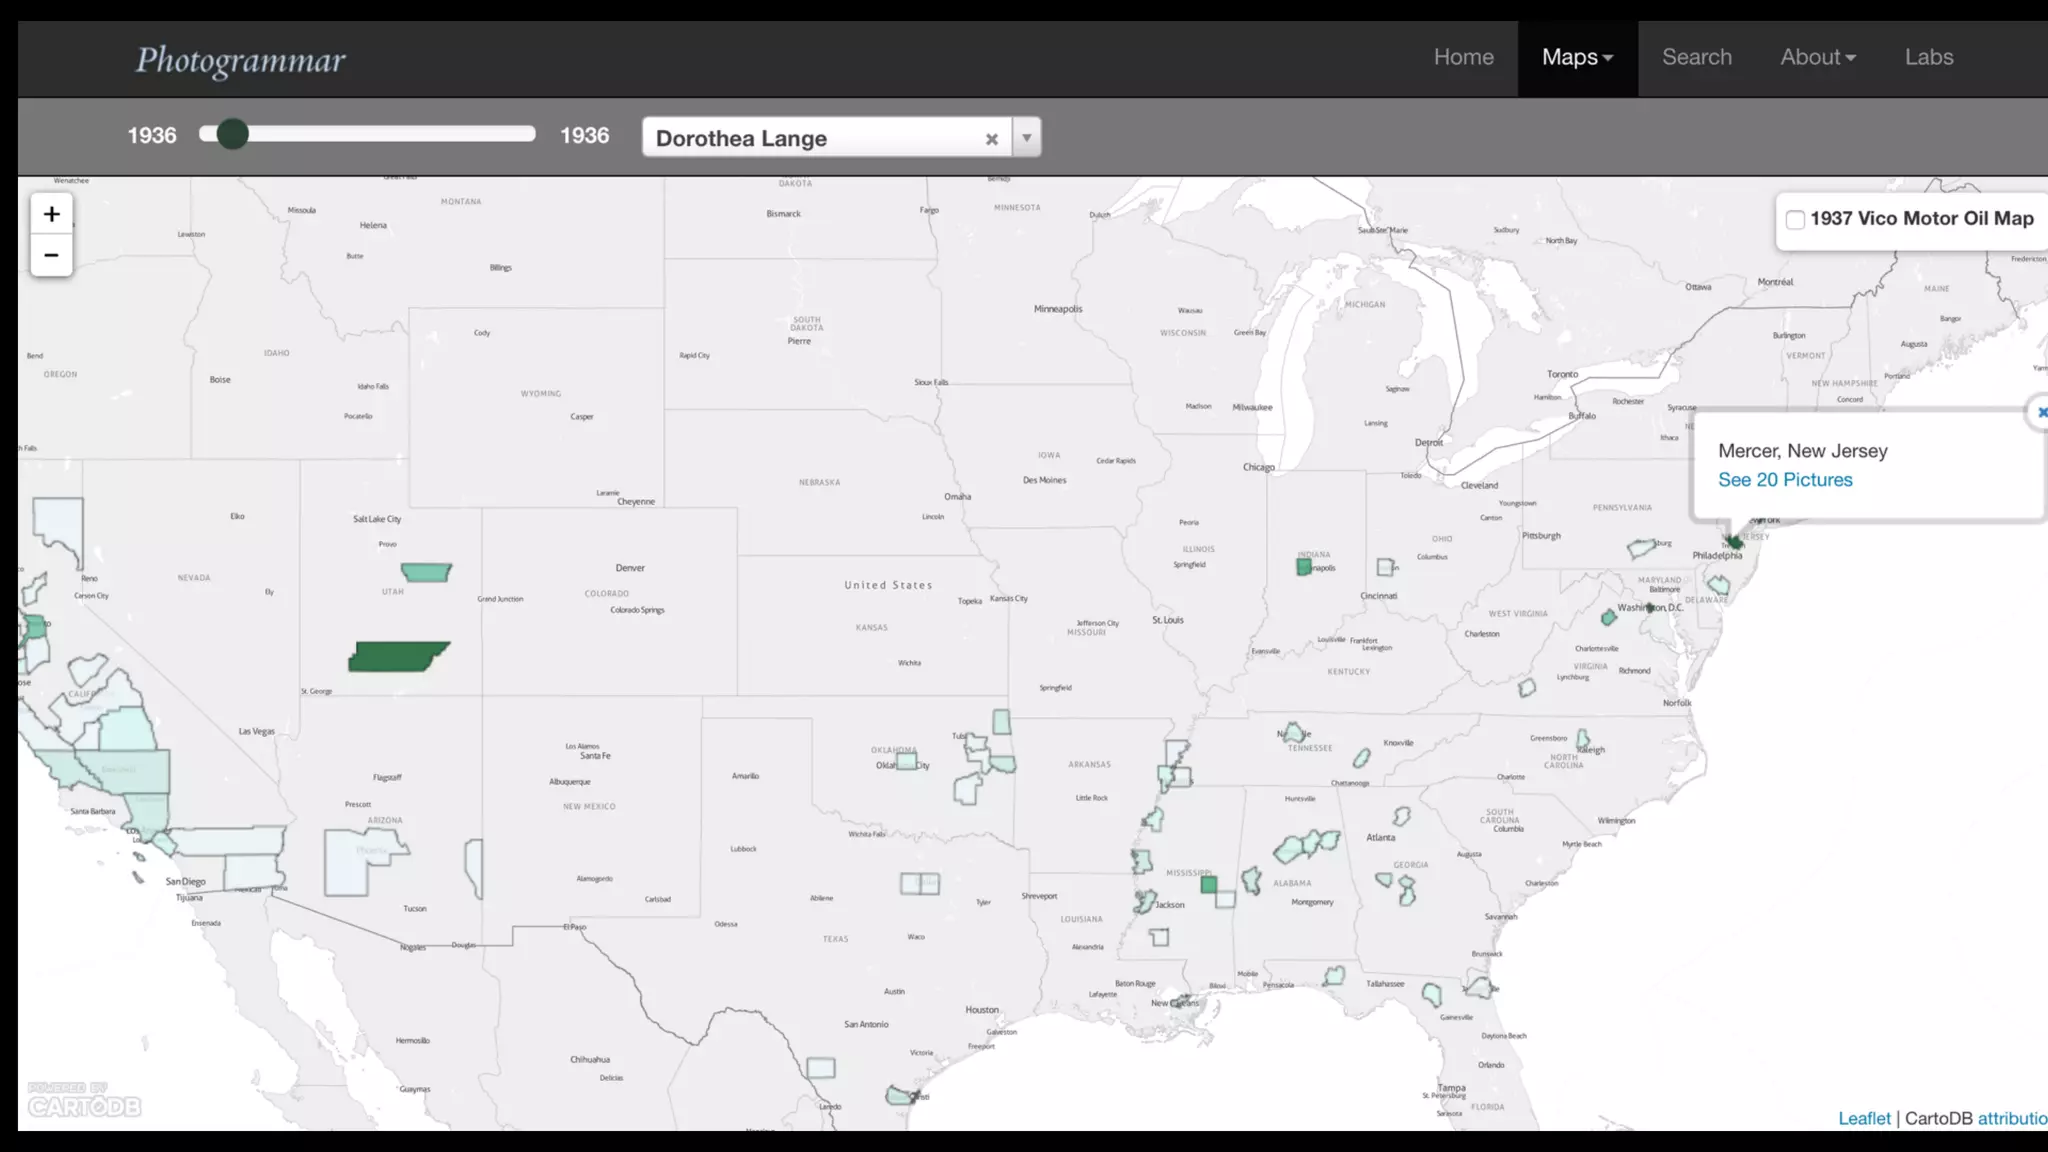Click the Leaflet attribution link

point(1863,1118)
